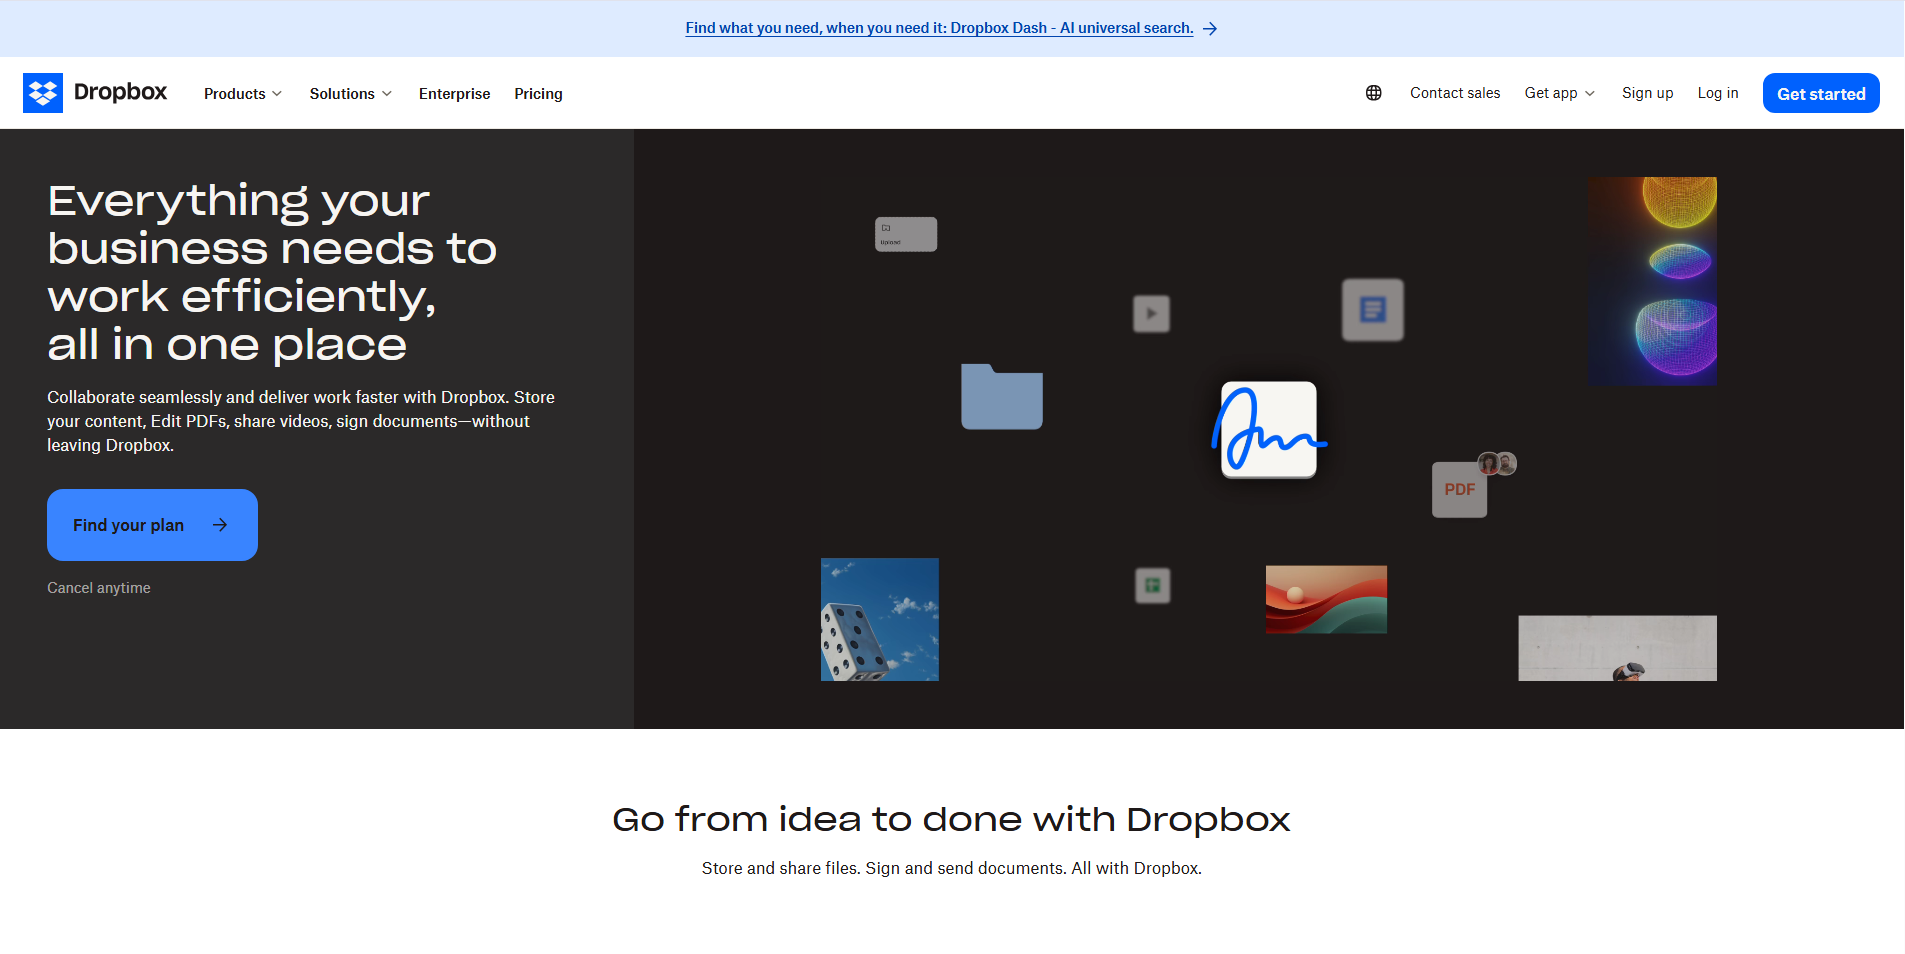Open the Get app dropdown
Viewport: 1905px width, 954px height.
tap(1559, 93)
